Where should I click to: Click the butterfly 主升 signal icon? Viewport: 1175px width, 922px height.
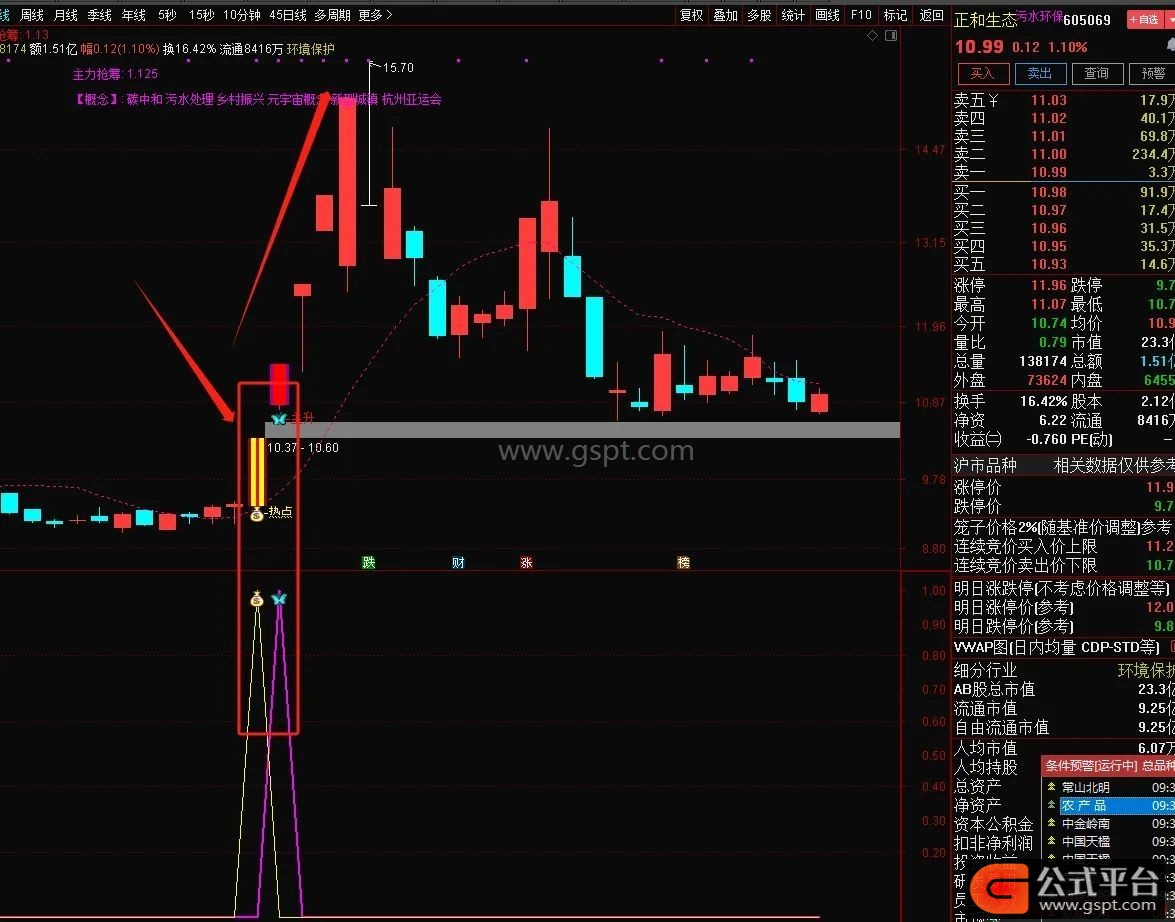279,418
